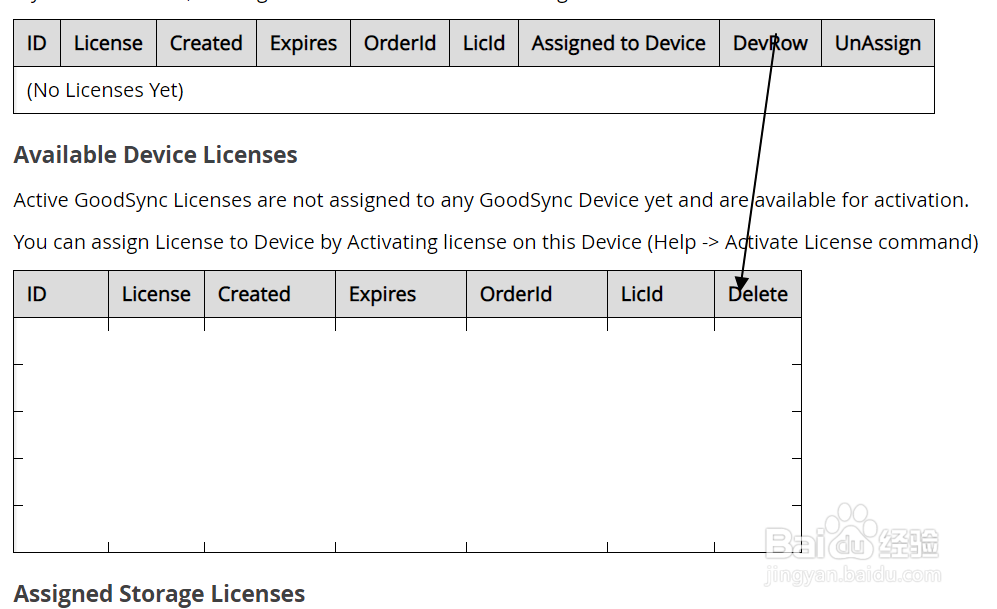The image size is (997, 609).
Task: Click the Assigned to Device column header
Action: (x=619, y=43)
